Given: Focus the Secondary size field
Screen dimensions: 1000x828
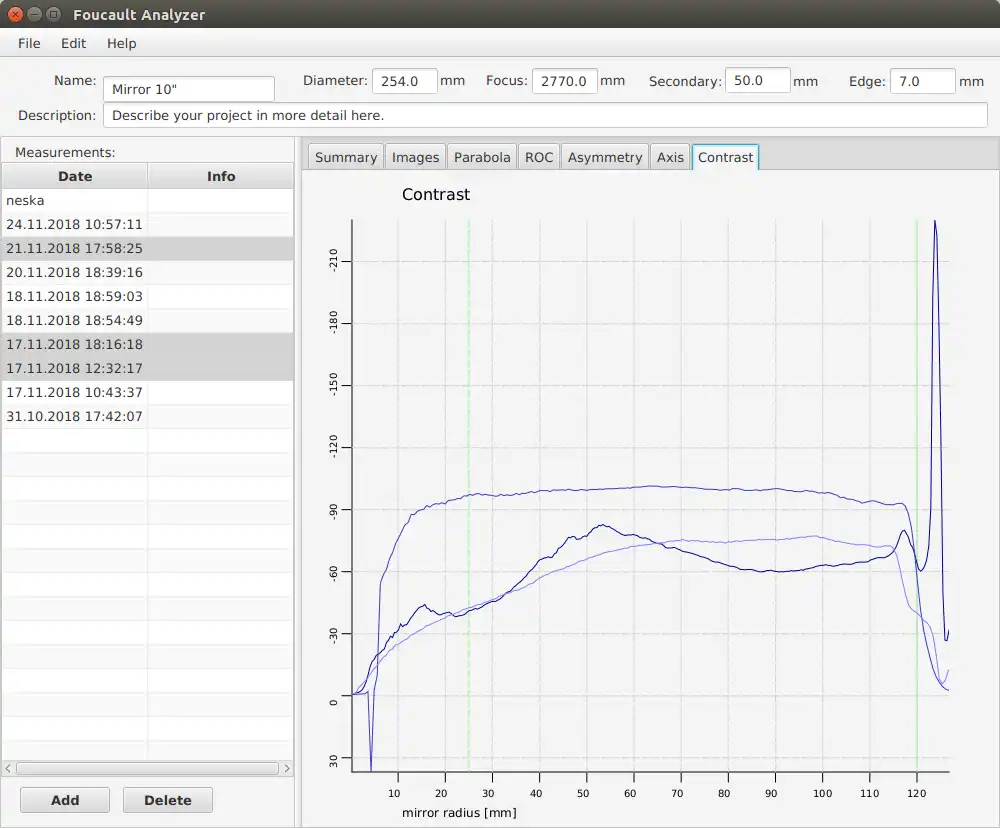Looking at the screenshot, I should 757,81.
